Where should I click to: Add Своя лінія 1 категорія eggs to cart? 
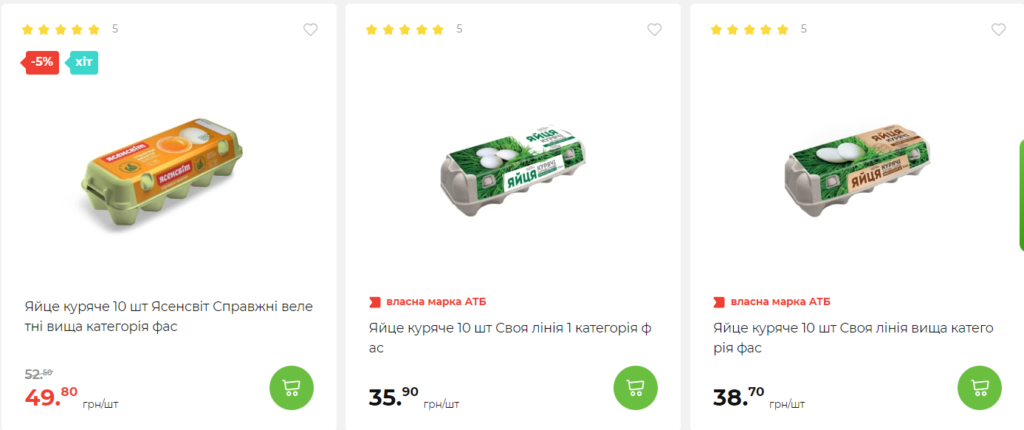tap(635, 388)
